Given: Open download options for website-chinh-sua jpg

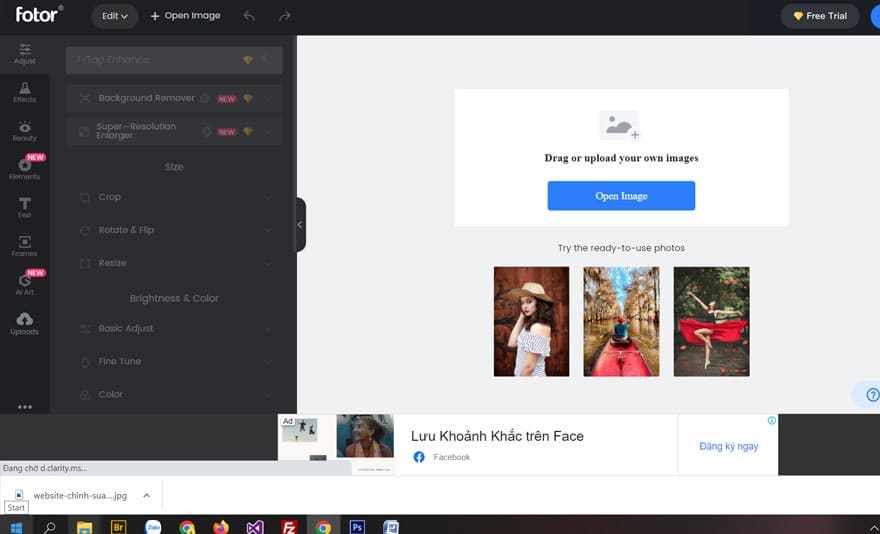Looking at the screenshot, I should [146, 495].
